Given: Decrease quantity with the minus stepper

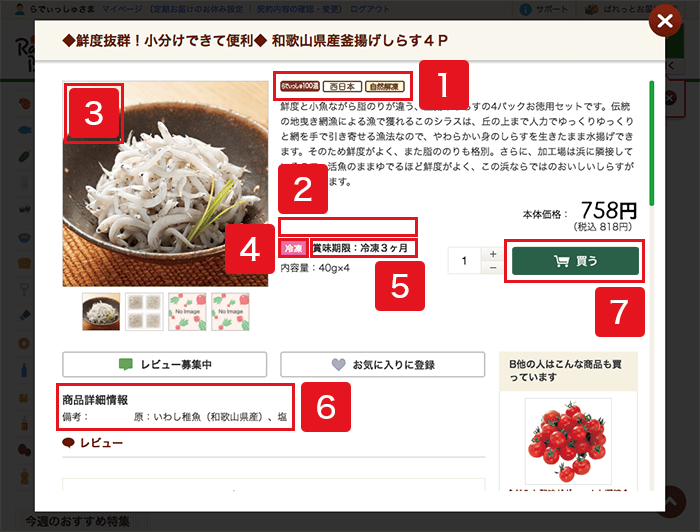Looking at the screenshot, I should pyautogui.click(x=492, y=267).
